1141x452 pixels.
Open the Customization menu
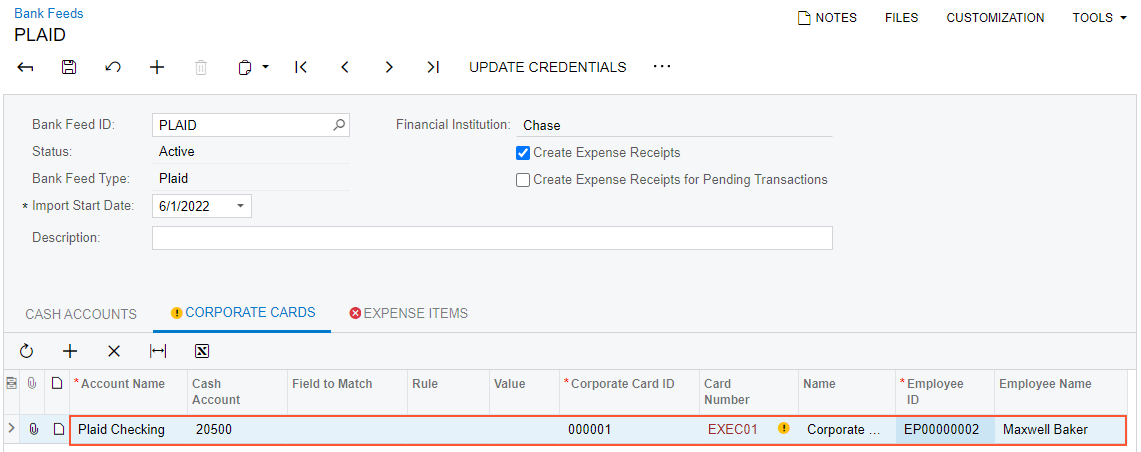(995, 18)
